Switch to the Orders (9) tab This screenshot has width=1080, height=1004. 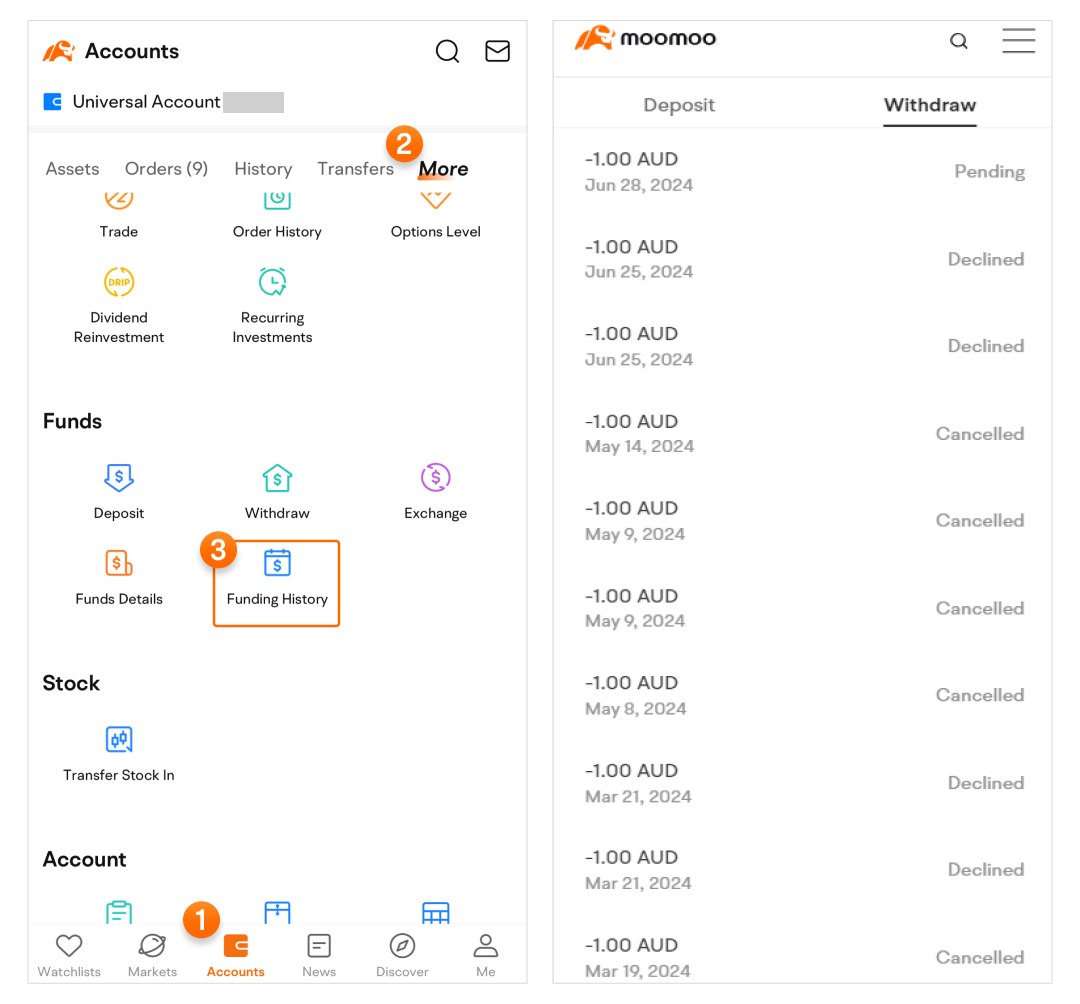[166, 169]
